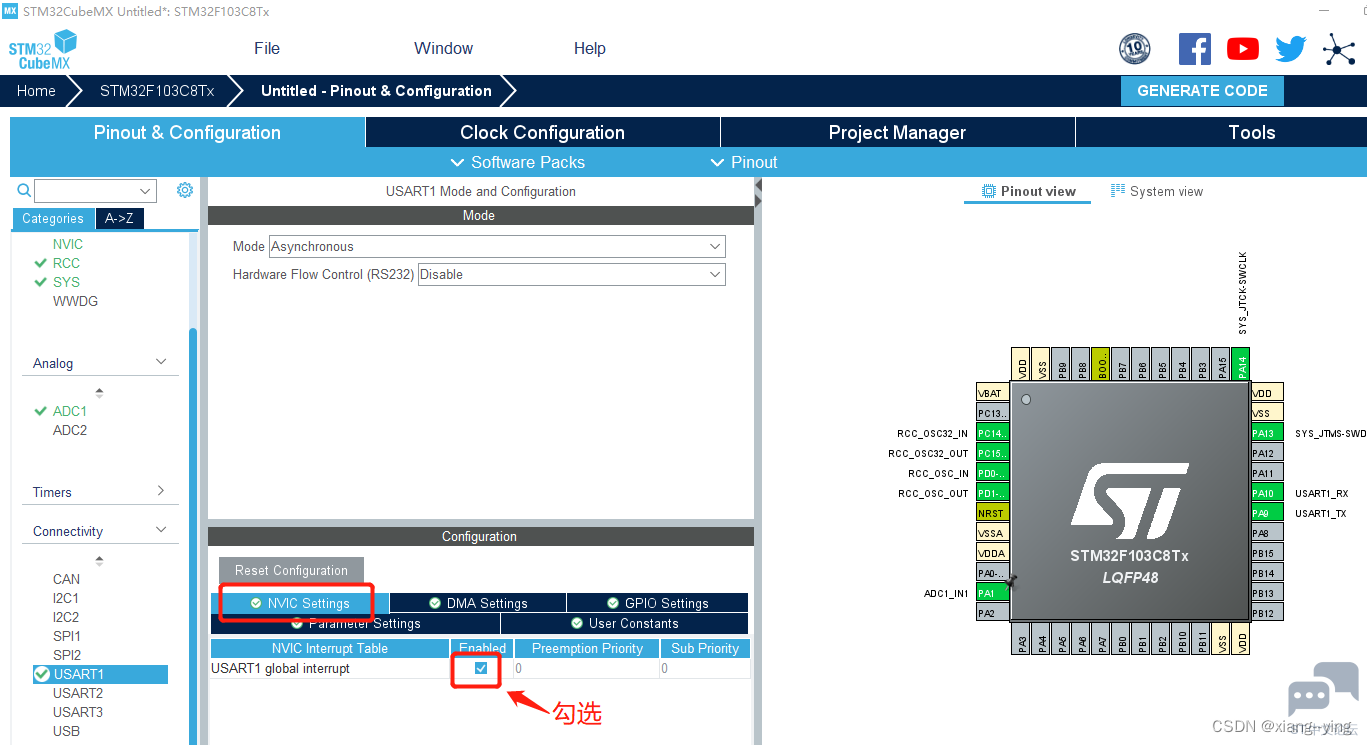Click the BOOT0 pin on the chip
The width and height of the screenshot is (1367, 745).
(1102, 365)
